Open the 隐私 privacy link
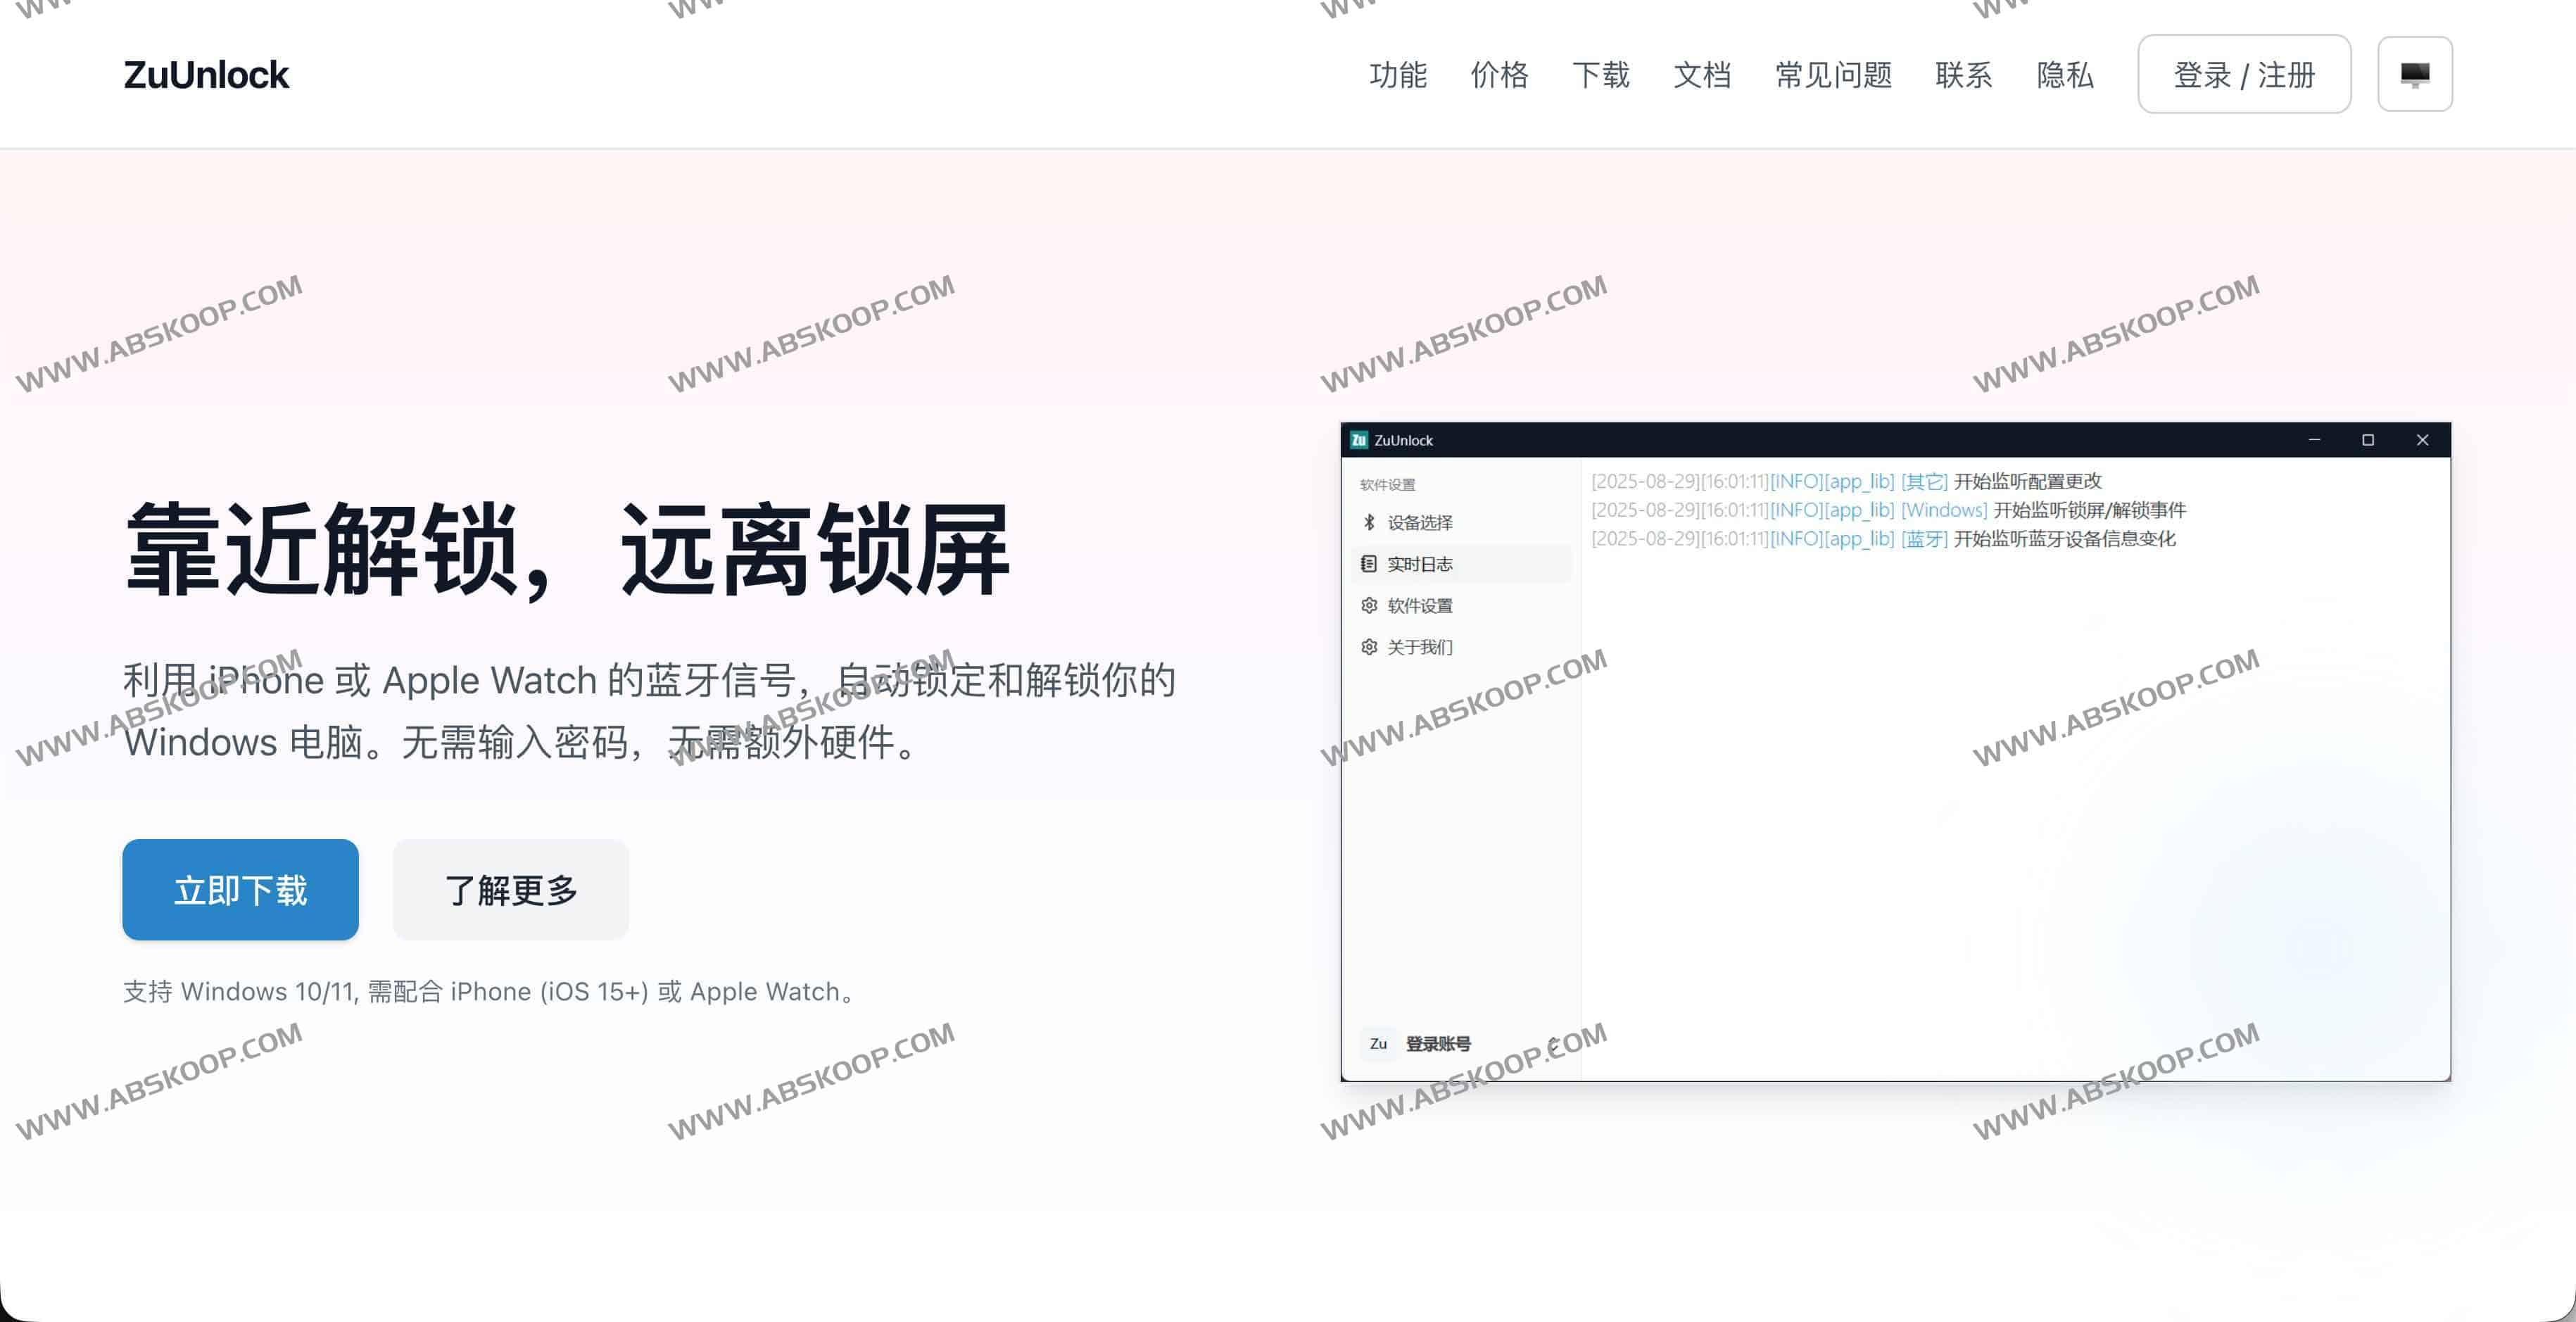 click(2064, 75)
